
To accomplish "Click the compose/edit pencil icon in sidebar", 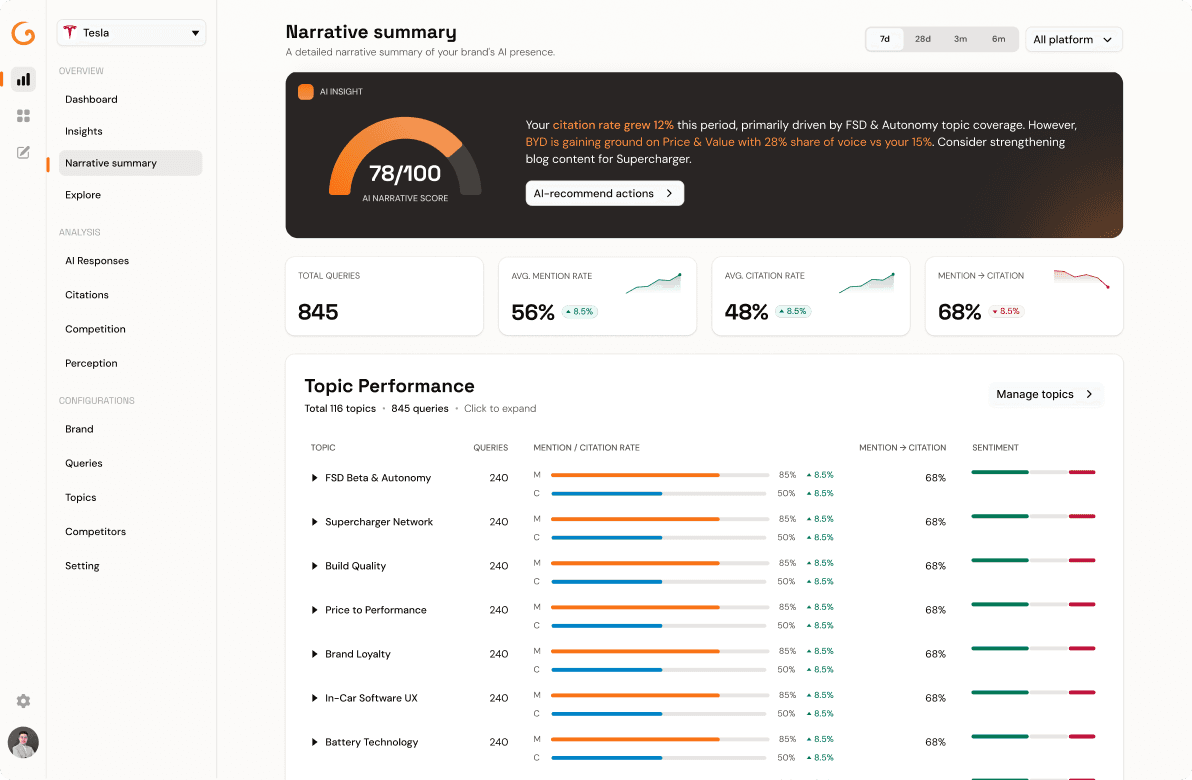I will coord(22,152).
